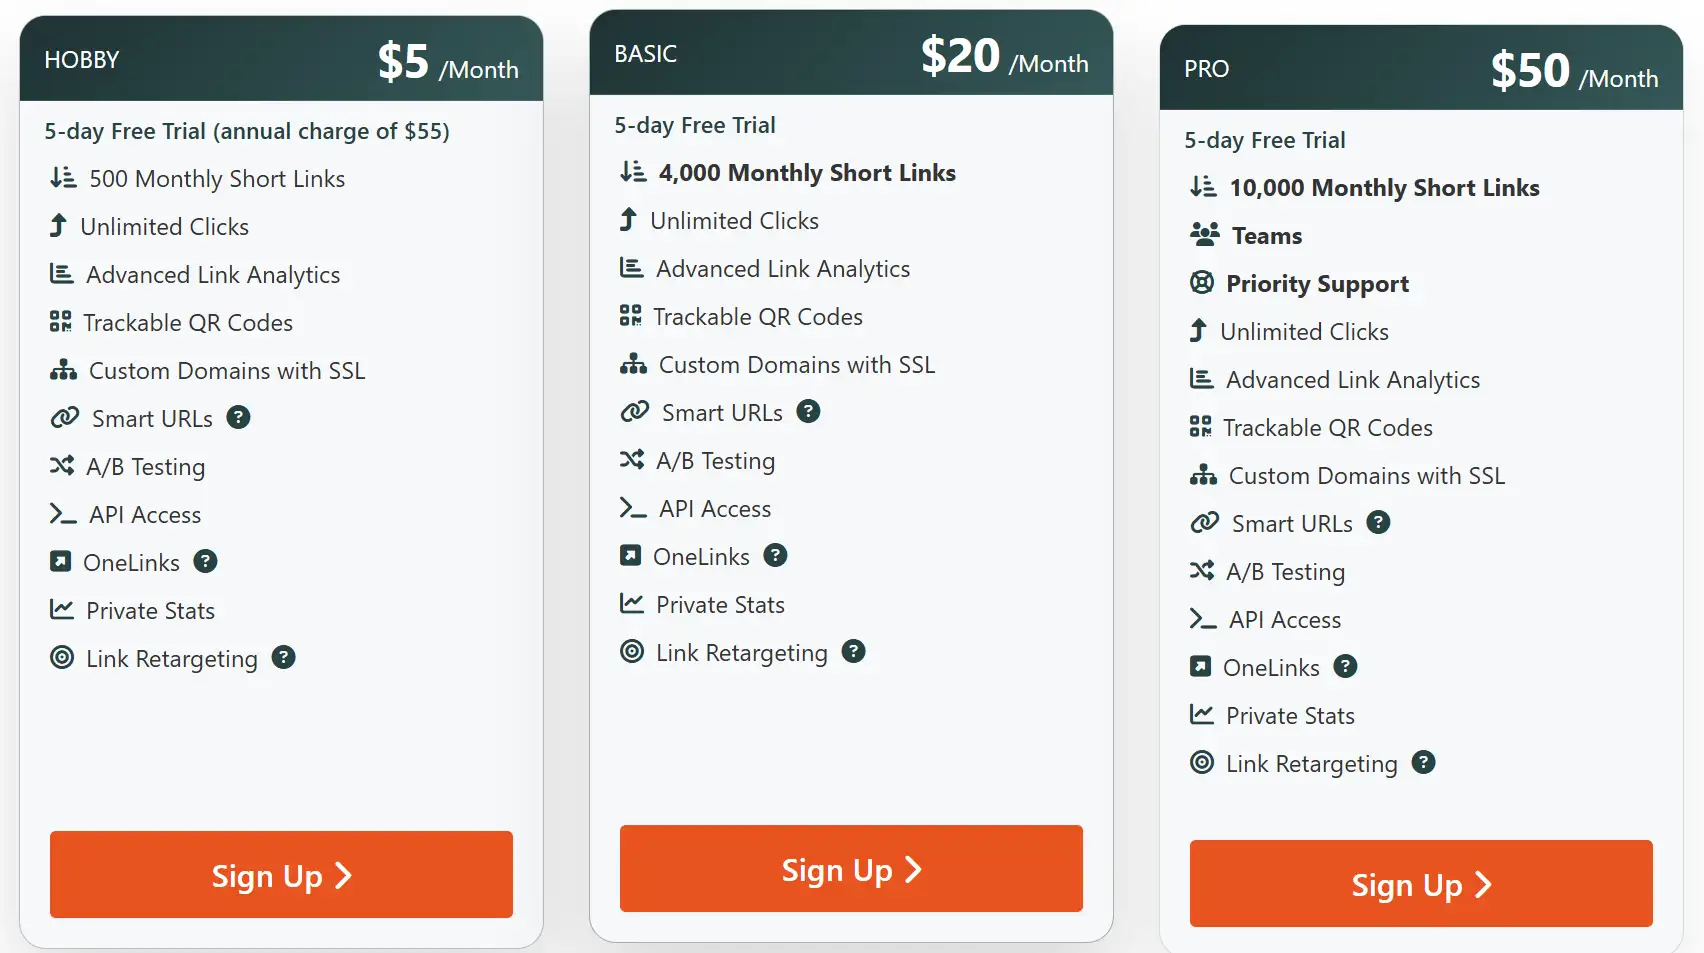The width and height of the screenshot is (1704, 953).
Task: Click Link Retargeting help icon in Basic plan
Action: pos(853,651)
